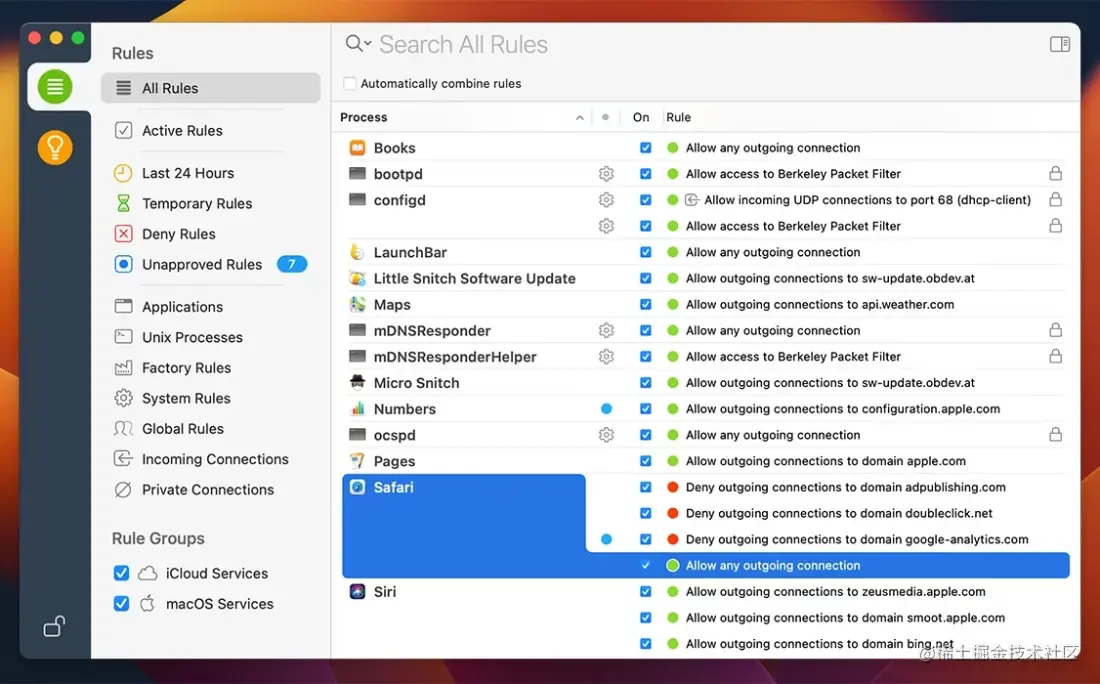Toggle the inspector panel icon at top right
This screenshot has height=684, width=1100.
pyautogui.click(x=1059, y=44)
